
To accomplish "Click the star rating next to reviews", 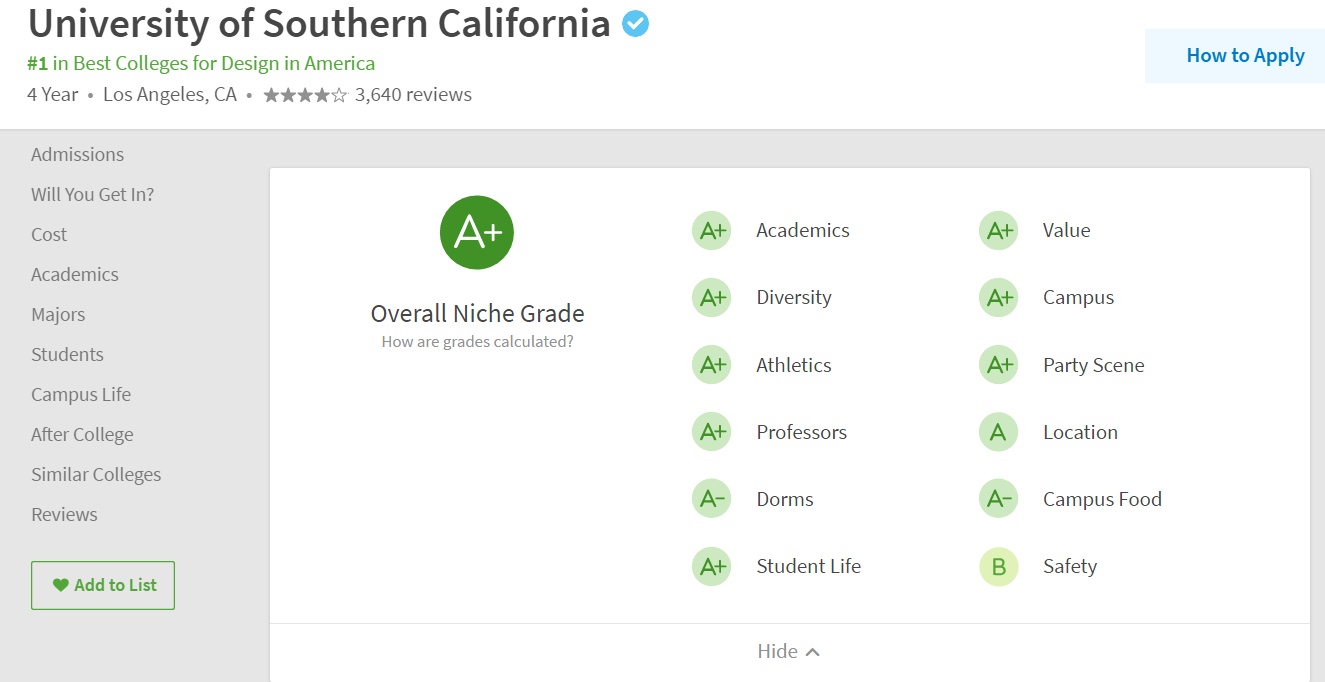I will tap(305, 96).
